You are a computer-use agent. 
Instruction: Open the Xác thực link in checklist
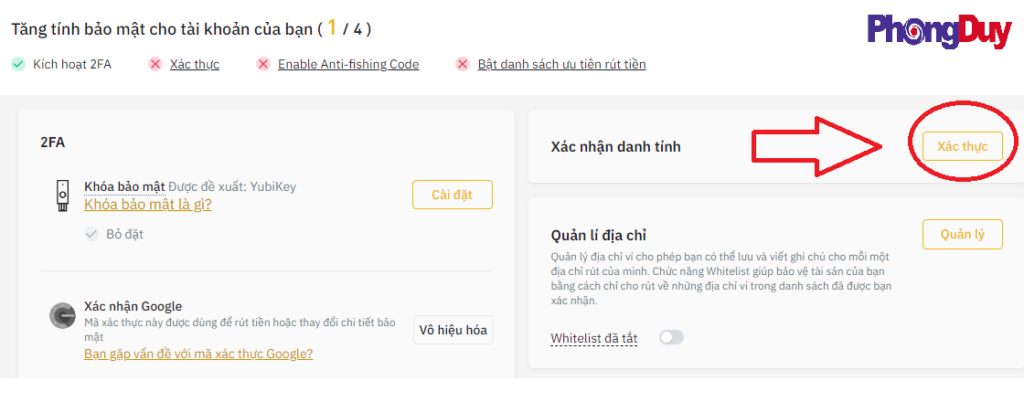click(194, 64)
